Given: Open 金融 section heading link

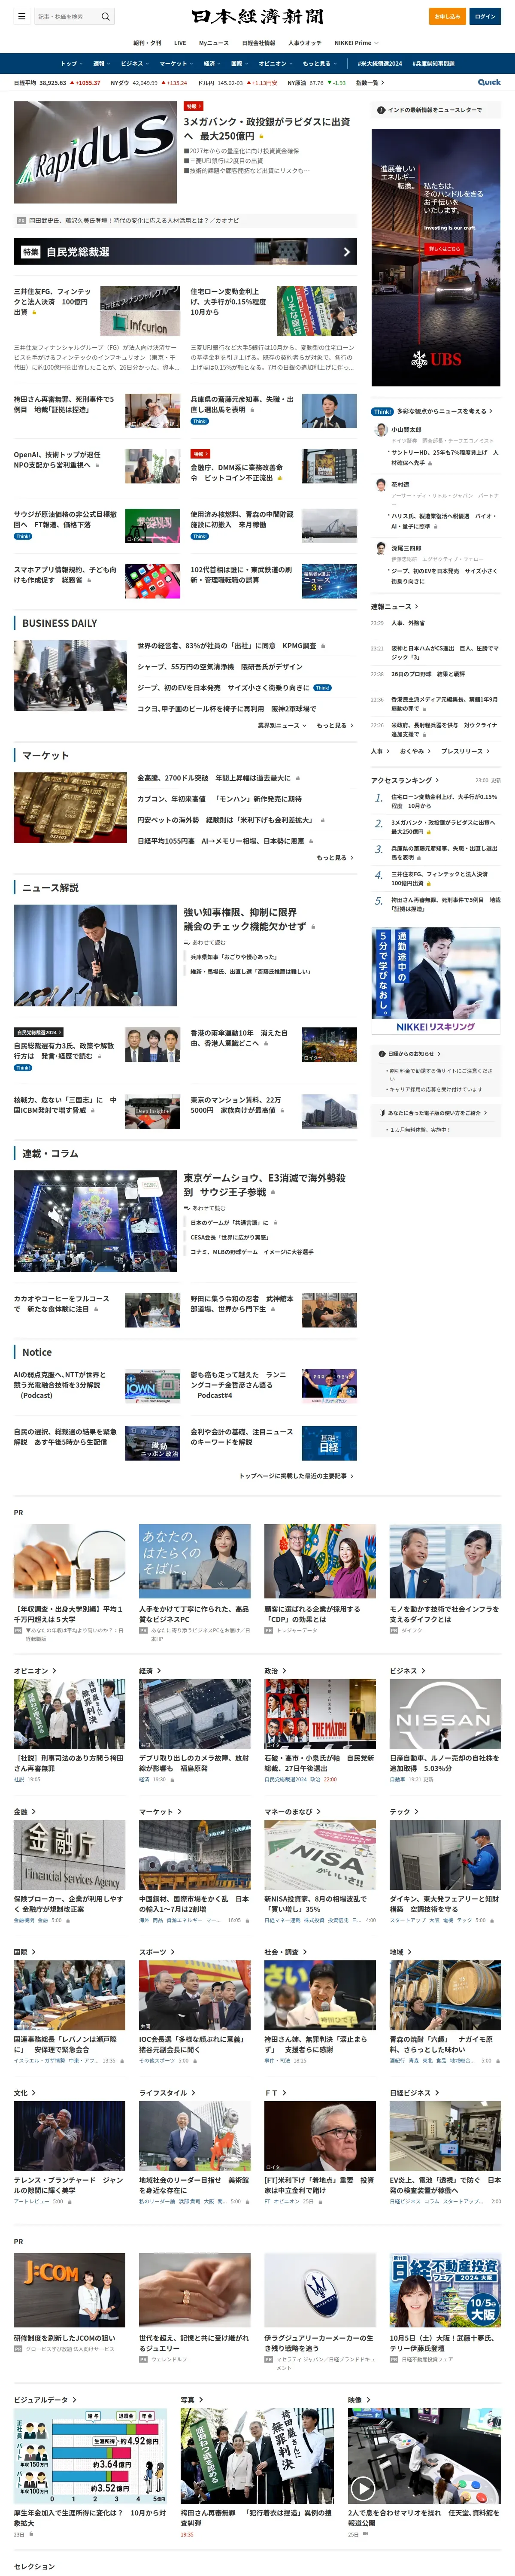Looking at the screenshot, I should [25, 1811].
